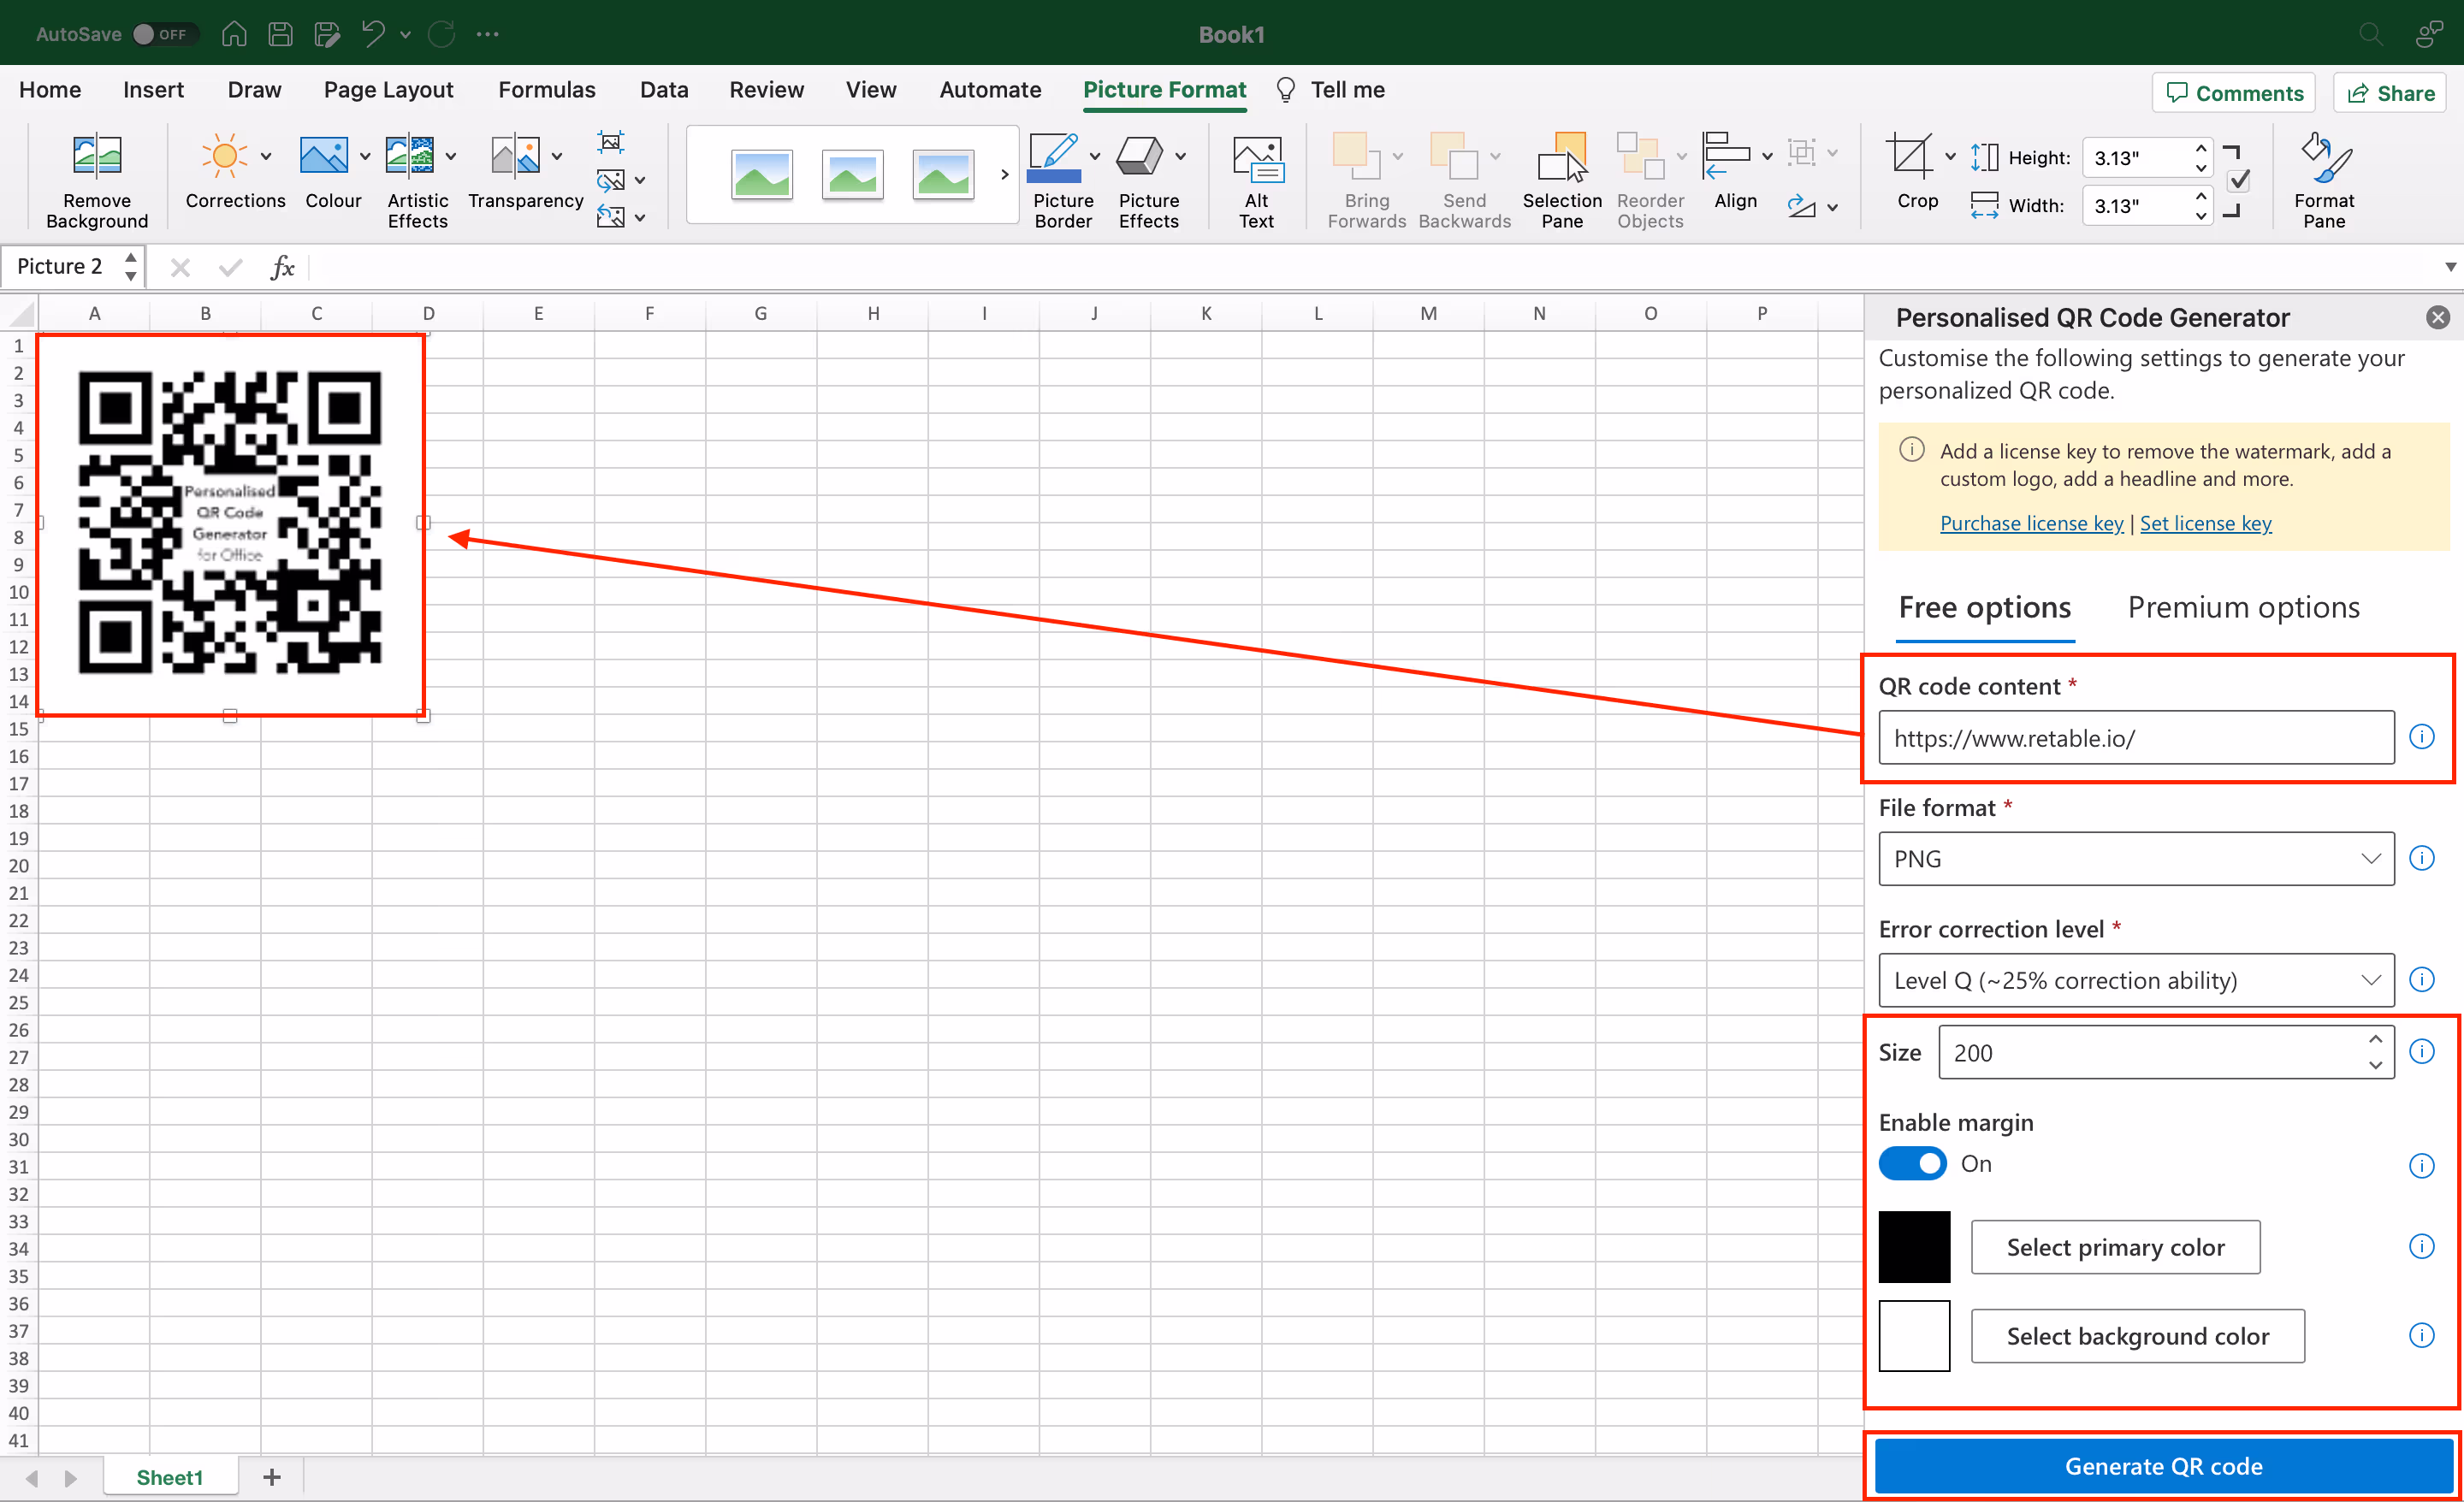Click the black primary color swatch

[1914, 1247]
